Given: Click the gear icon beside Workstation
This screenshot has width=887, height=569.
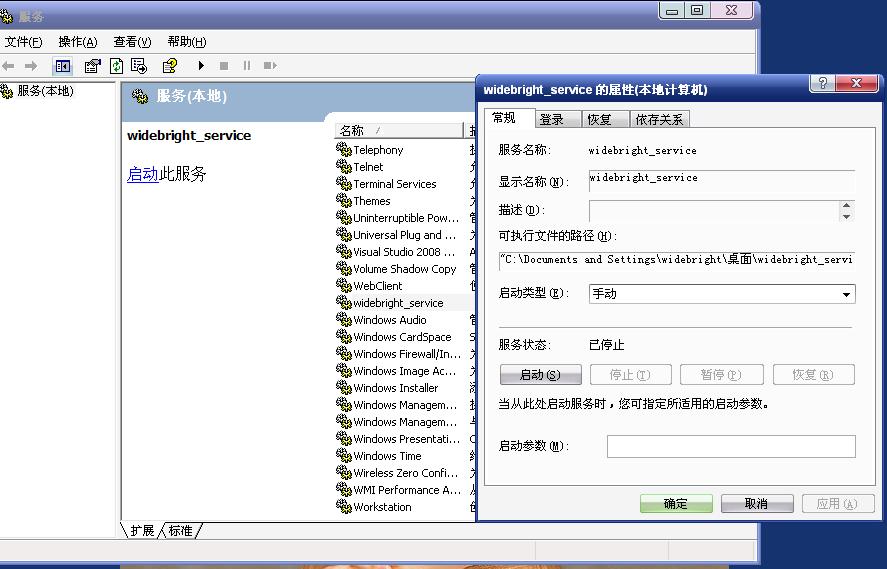Looking at the screenshot, I should click(344, 506).
